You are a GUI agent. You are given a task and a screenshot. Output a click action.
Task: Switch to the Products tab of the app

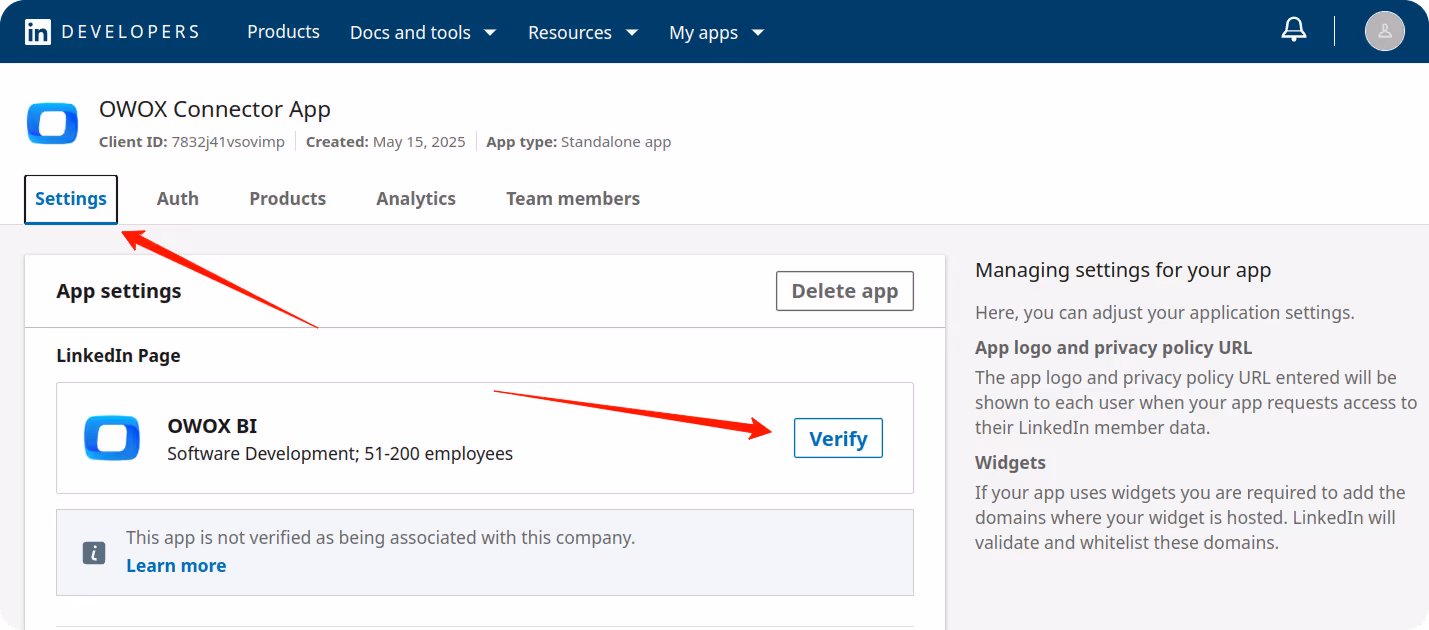coord(287,198)
